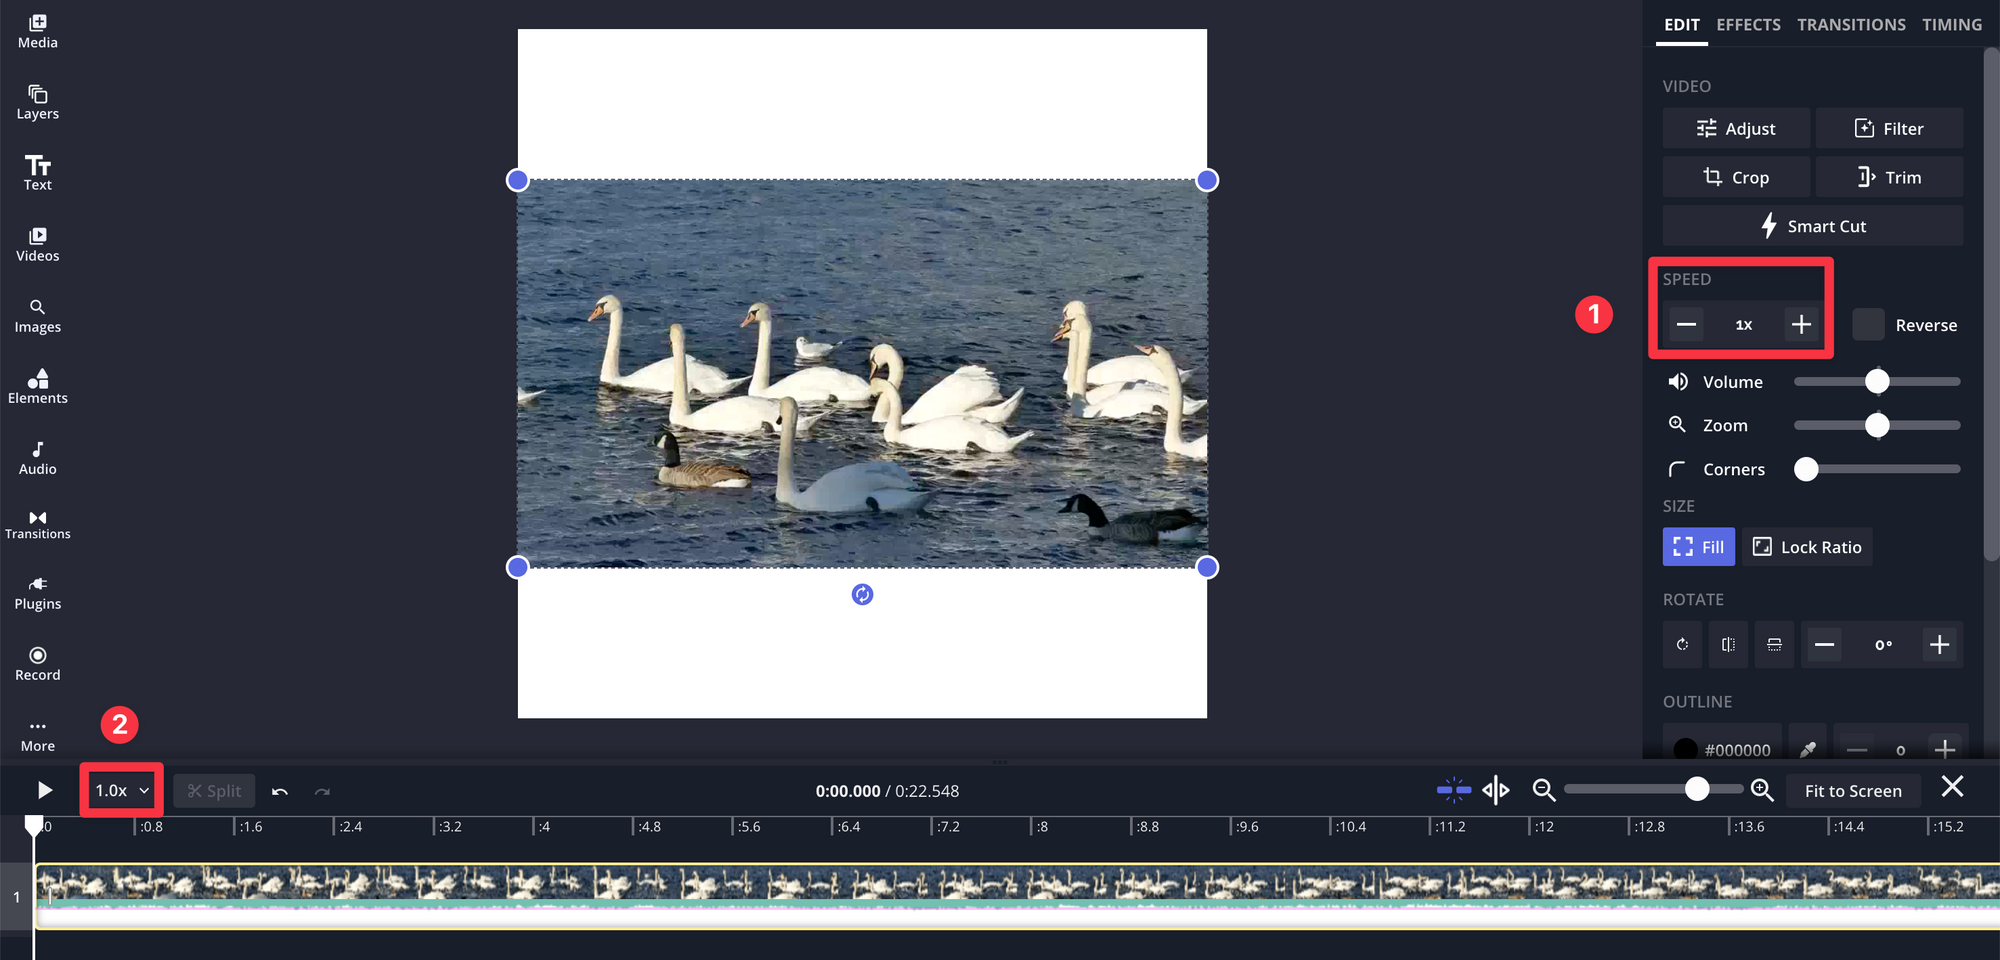Click the eyedropper color picker icon
Image resolution: width=2000 pixels, height=960 pixels.
[x=1808, y=749]
